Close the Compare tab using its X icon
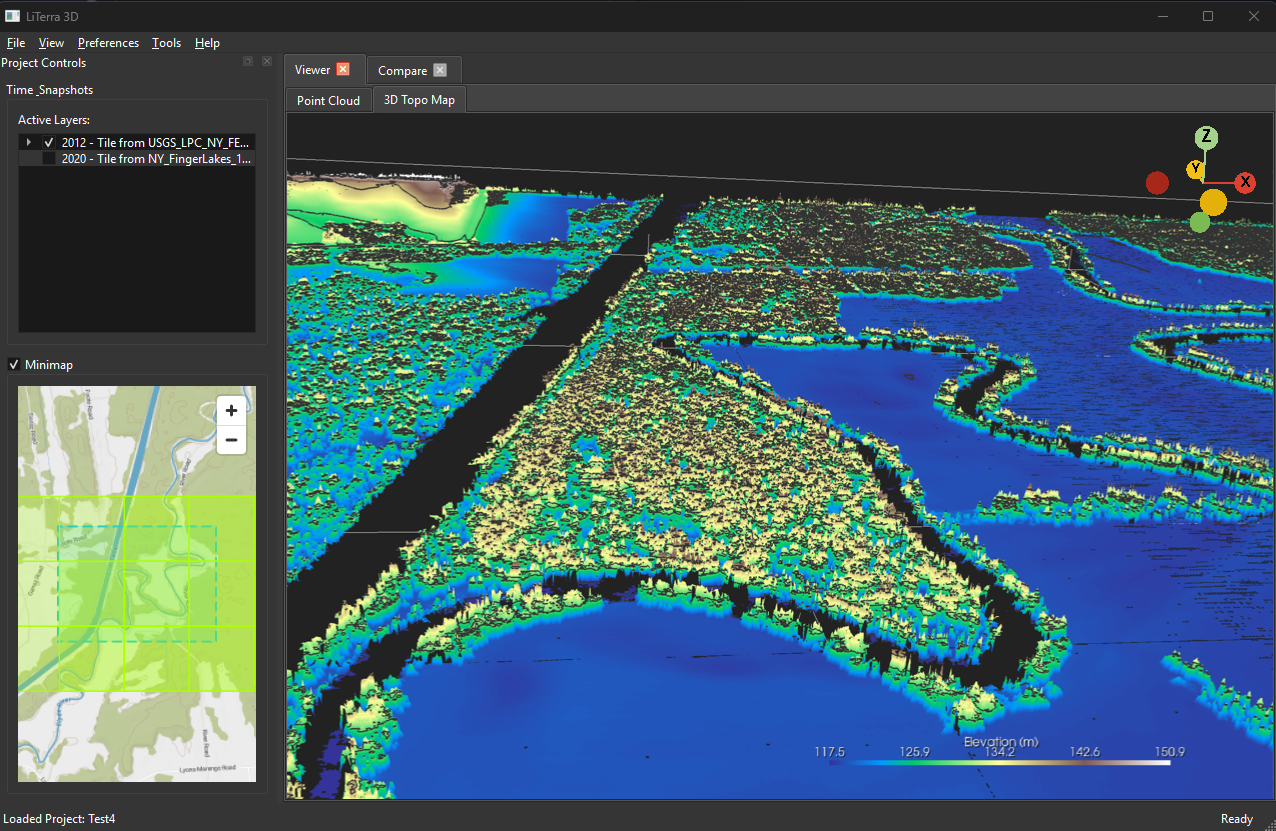Viewport: 1276px width, 831px height. pyautogui.click(x=440, y=70)
